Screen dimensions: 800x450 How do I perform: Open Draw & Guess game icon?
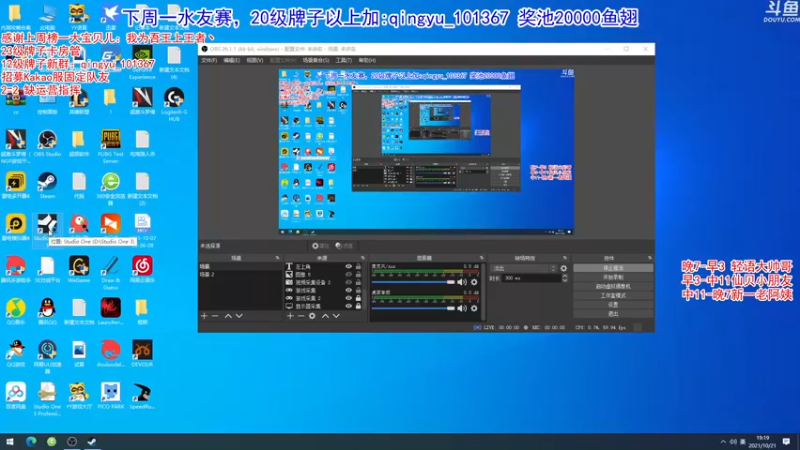click(x=111, y=273)
